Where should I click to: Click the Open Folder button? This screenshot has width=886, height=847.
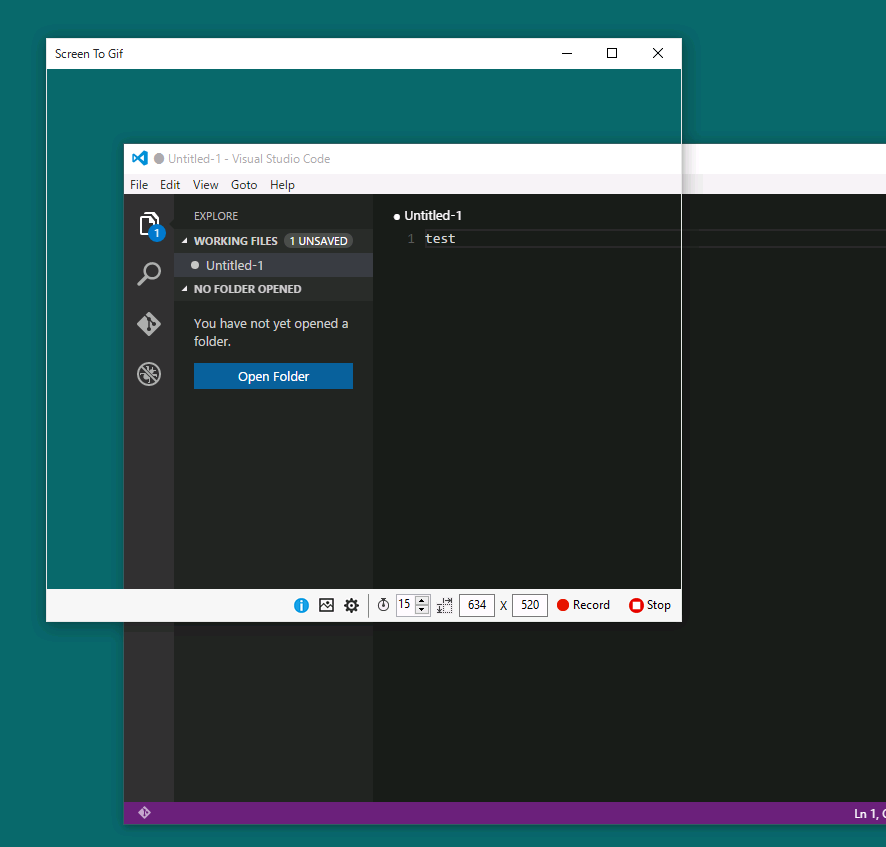273,376
